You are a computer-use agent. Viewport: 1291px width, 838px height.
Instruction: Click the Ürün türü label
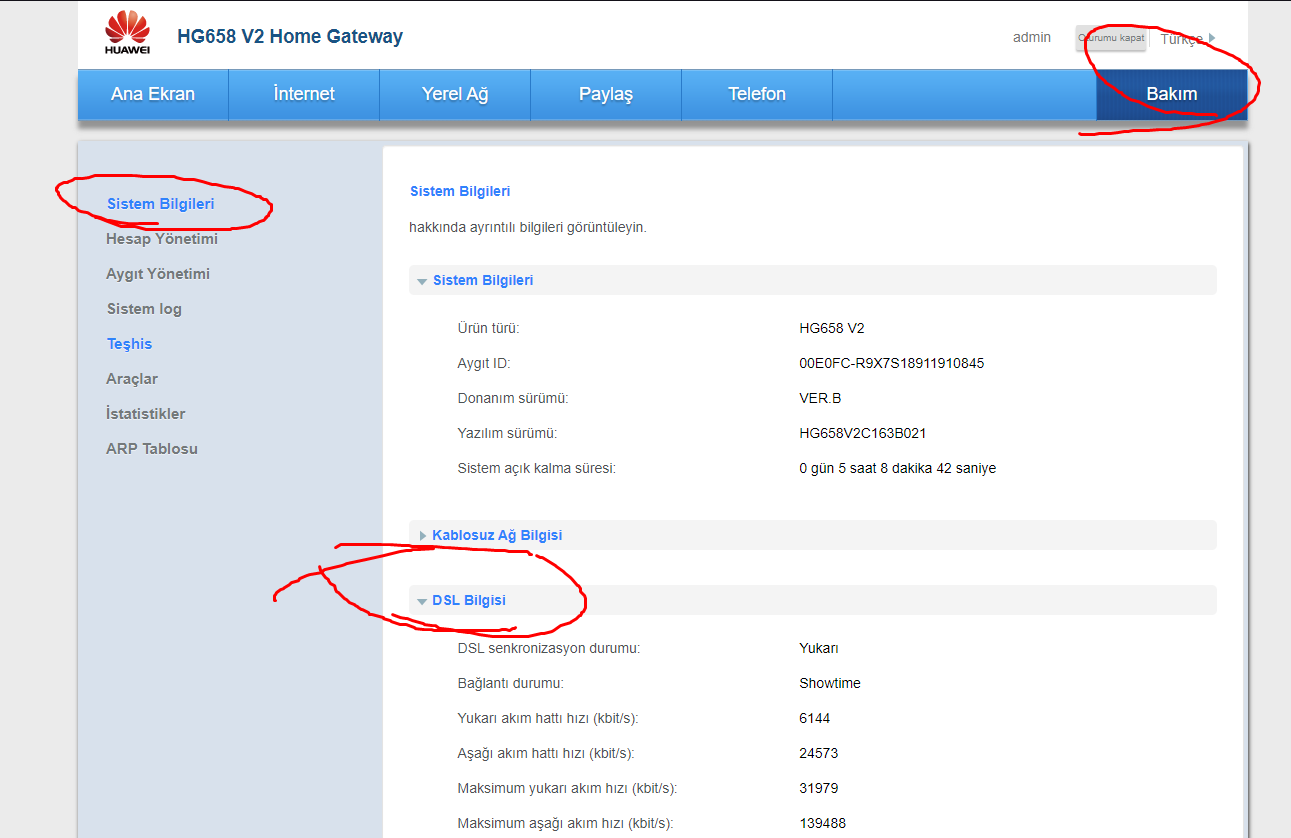(488, 328)
